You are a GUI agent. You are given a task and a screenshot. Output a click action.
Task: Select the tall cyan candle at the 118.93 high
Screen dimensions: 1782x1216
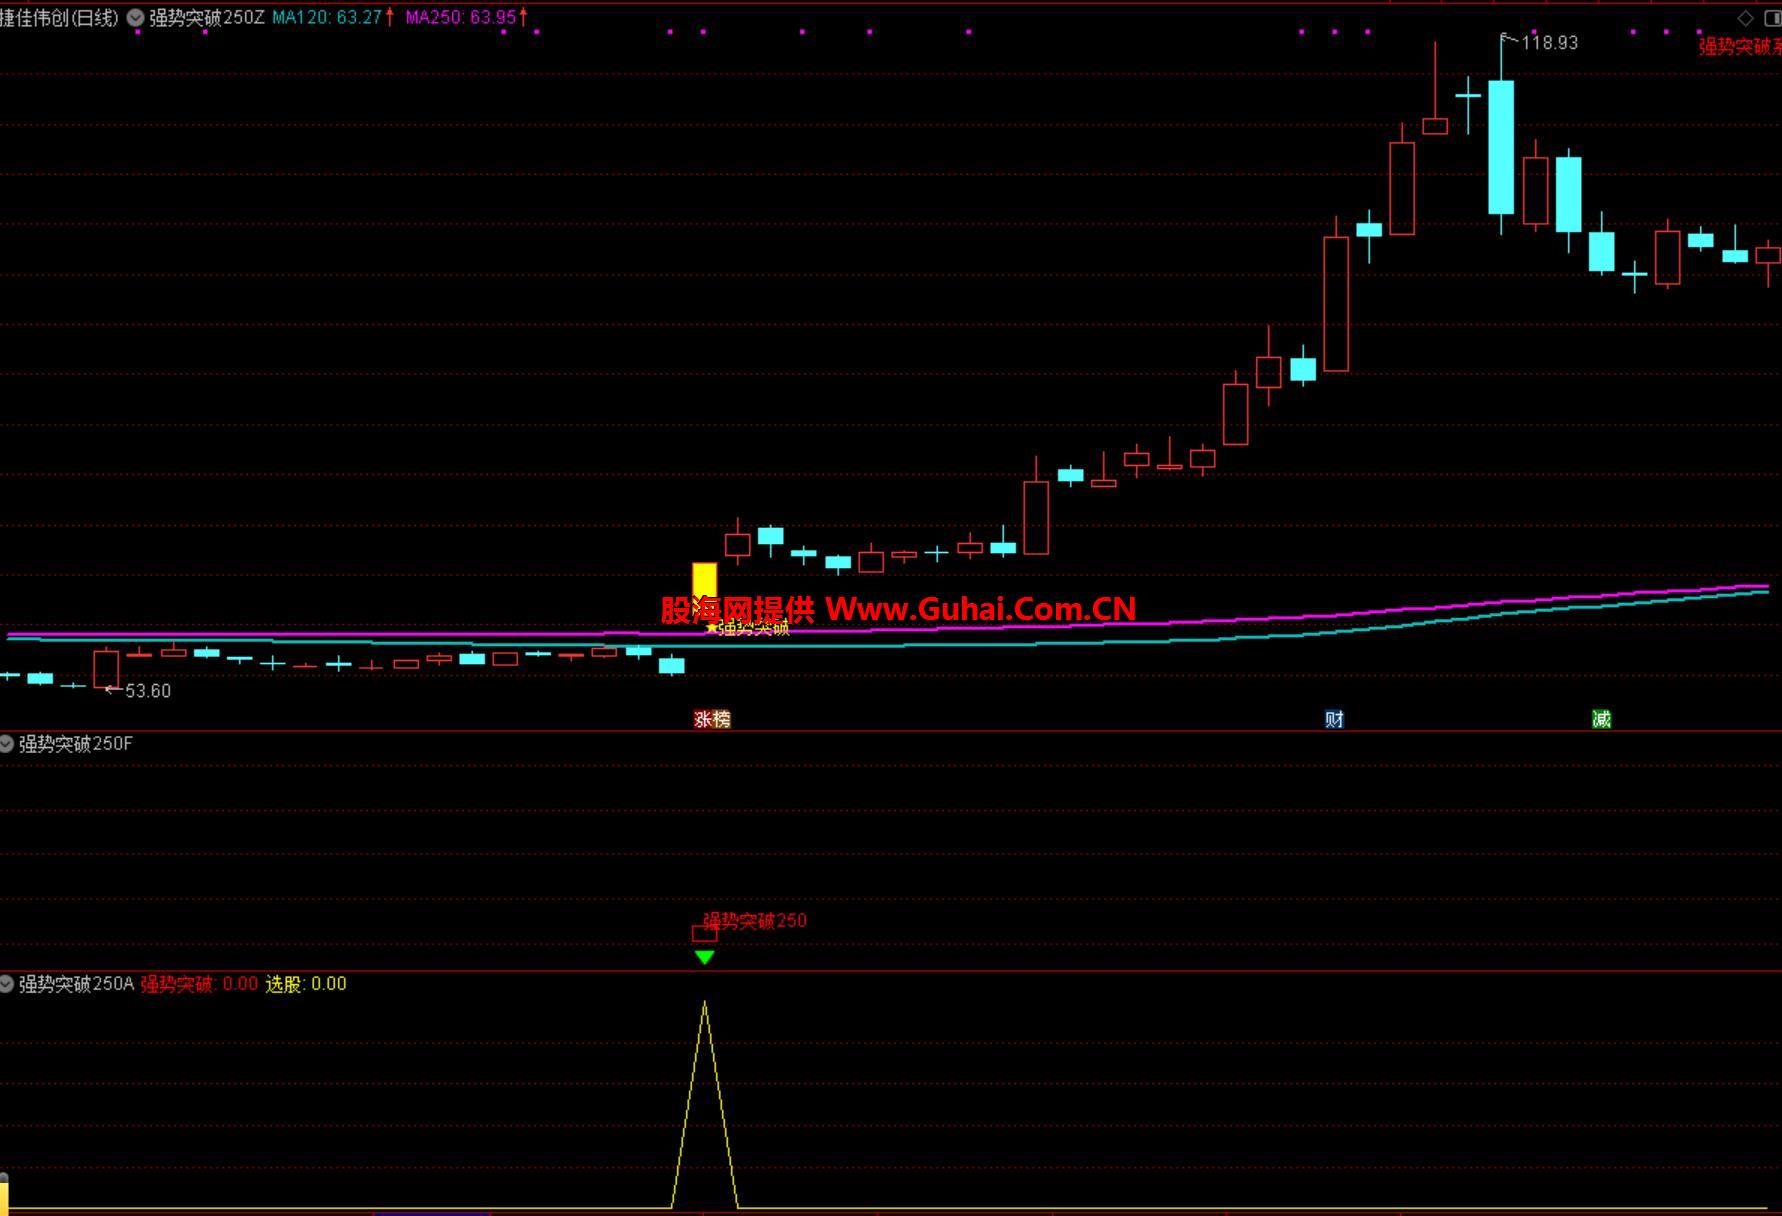1501,147
